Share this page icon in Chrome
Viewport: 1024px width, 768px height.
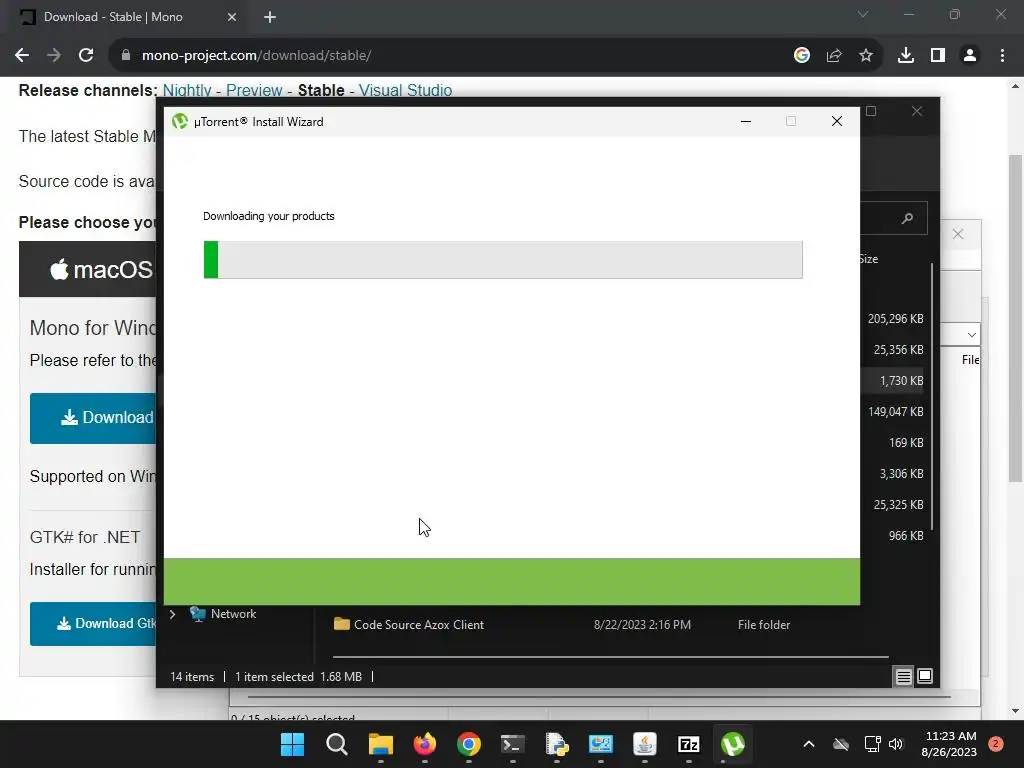[834, 56]
